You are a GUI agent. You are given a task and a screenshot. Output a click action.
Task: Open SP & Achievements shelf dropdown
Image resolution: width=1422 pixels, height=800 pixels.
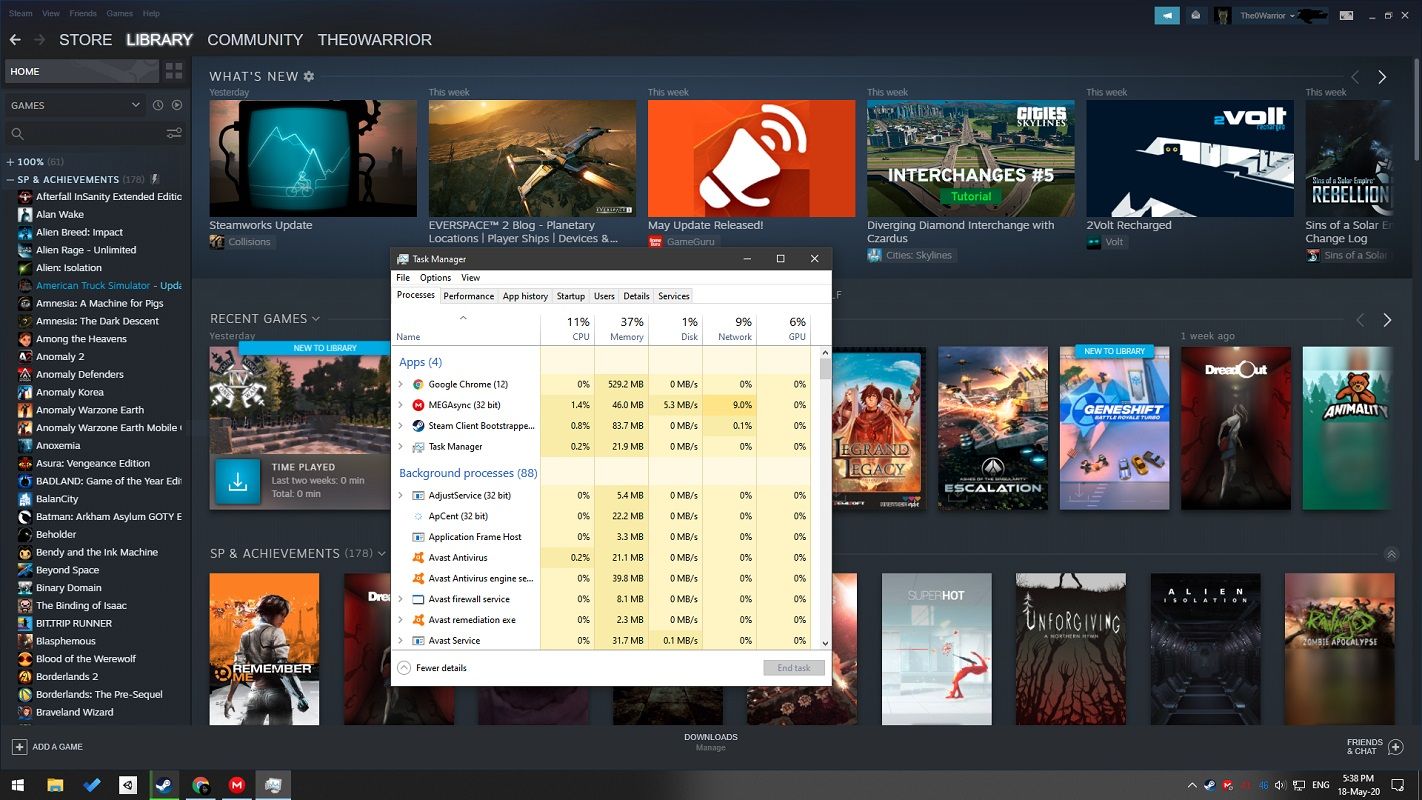(x=381, y=554)
